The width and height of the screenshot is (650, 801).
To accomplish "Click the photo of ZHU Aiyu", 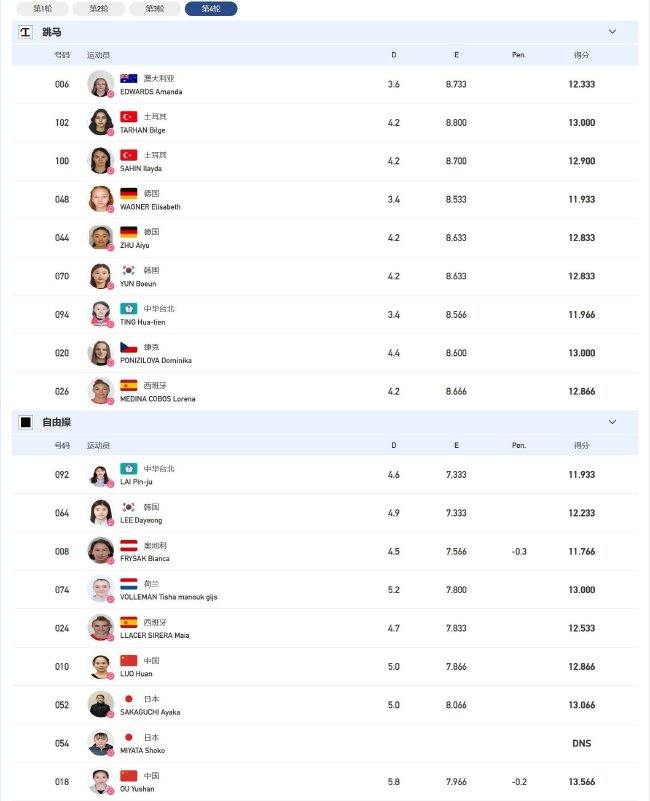I will click(x=100, y=237).
